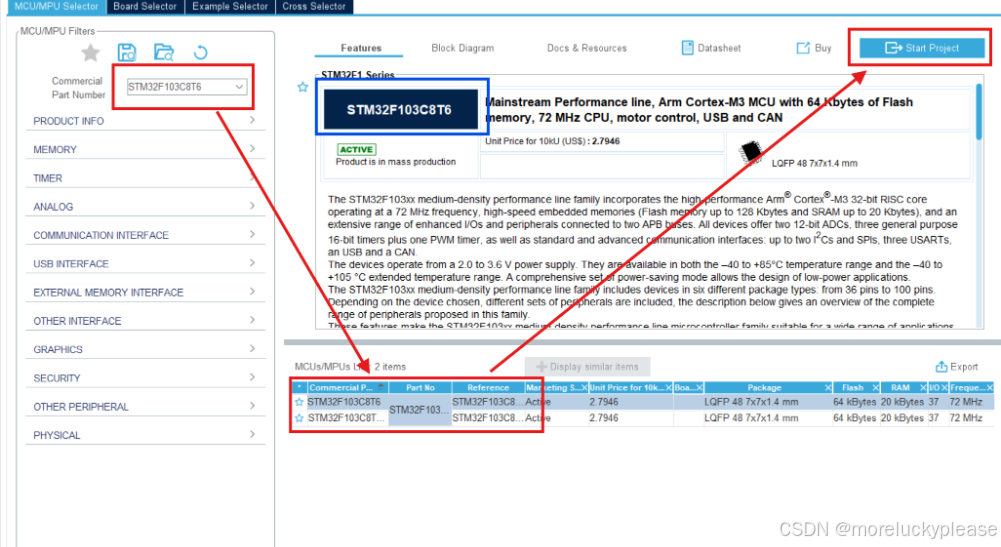This screenshot has width=1001, height=547.
Task: Click the load saved search folder icon
Action: 164,52
